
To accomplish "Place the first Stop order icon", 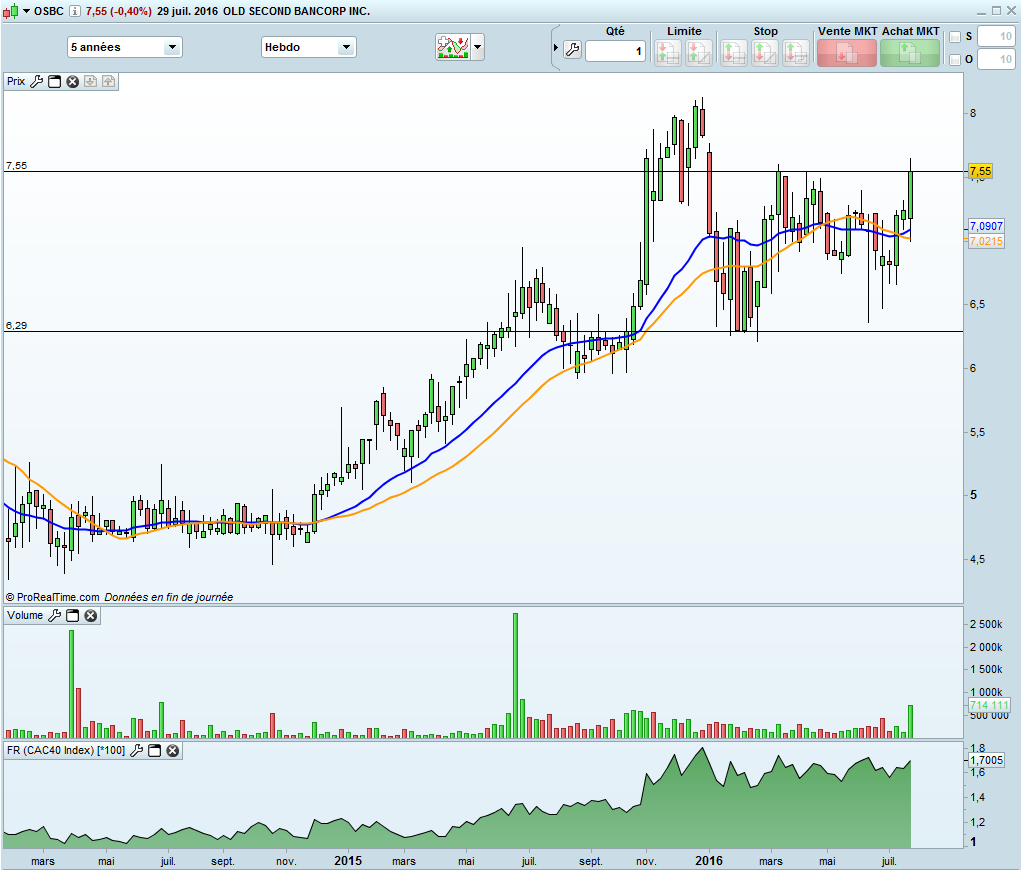I will click(x=734, y=53).
